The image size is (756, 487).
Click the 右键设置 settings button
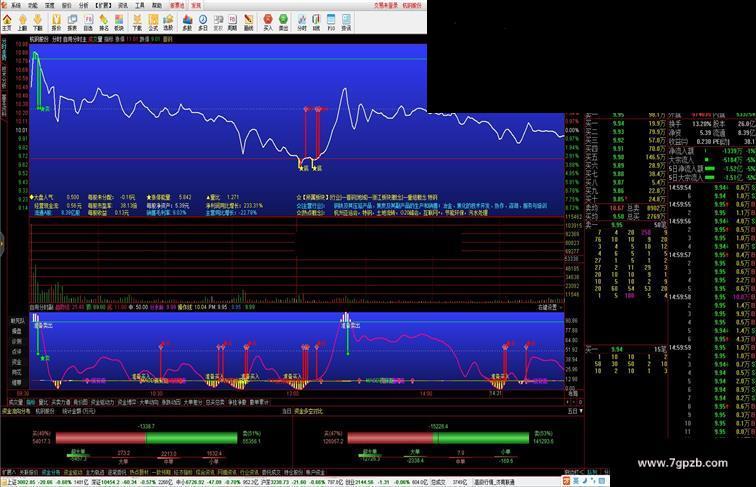(547, 307)
